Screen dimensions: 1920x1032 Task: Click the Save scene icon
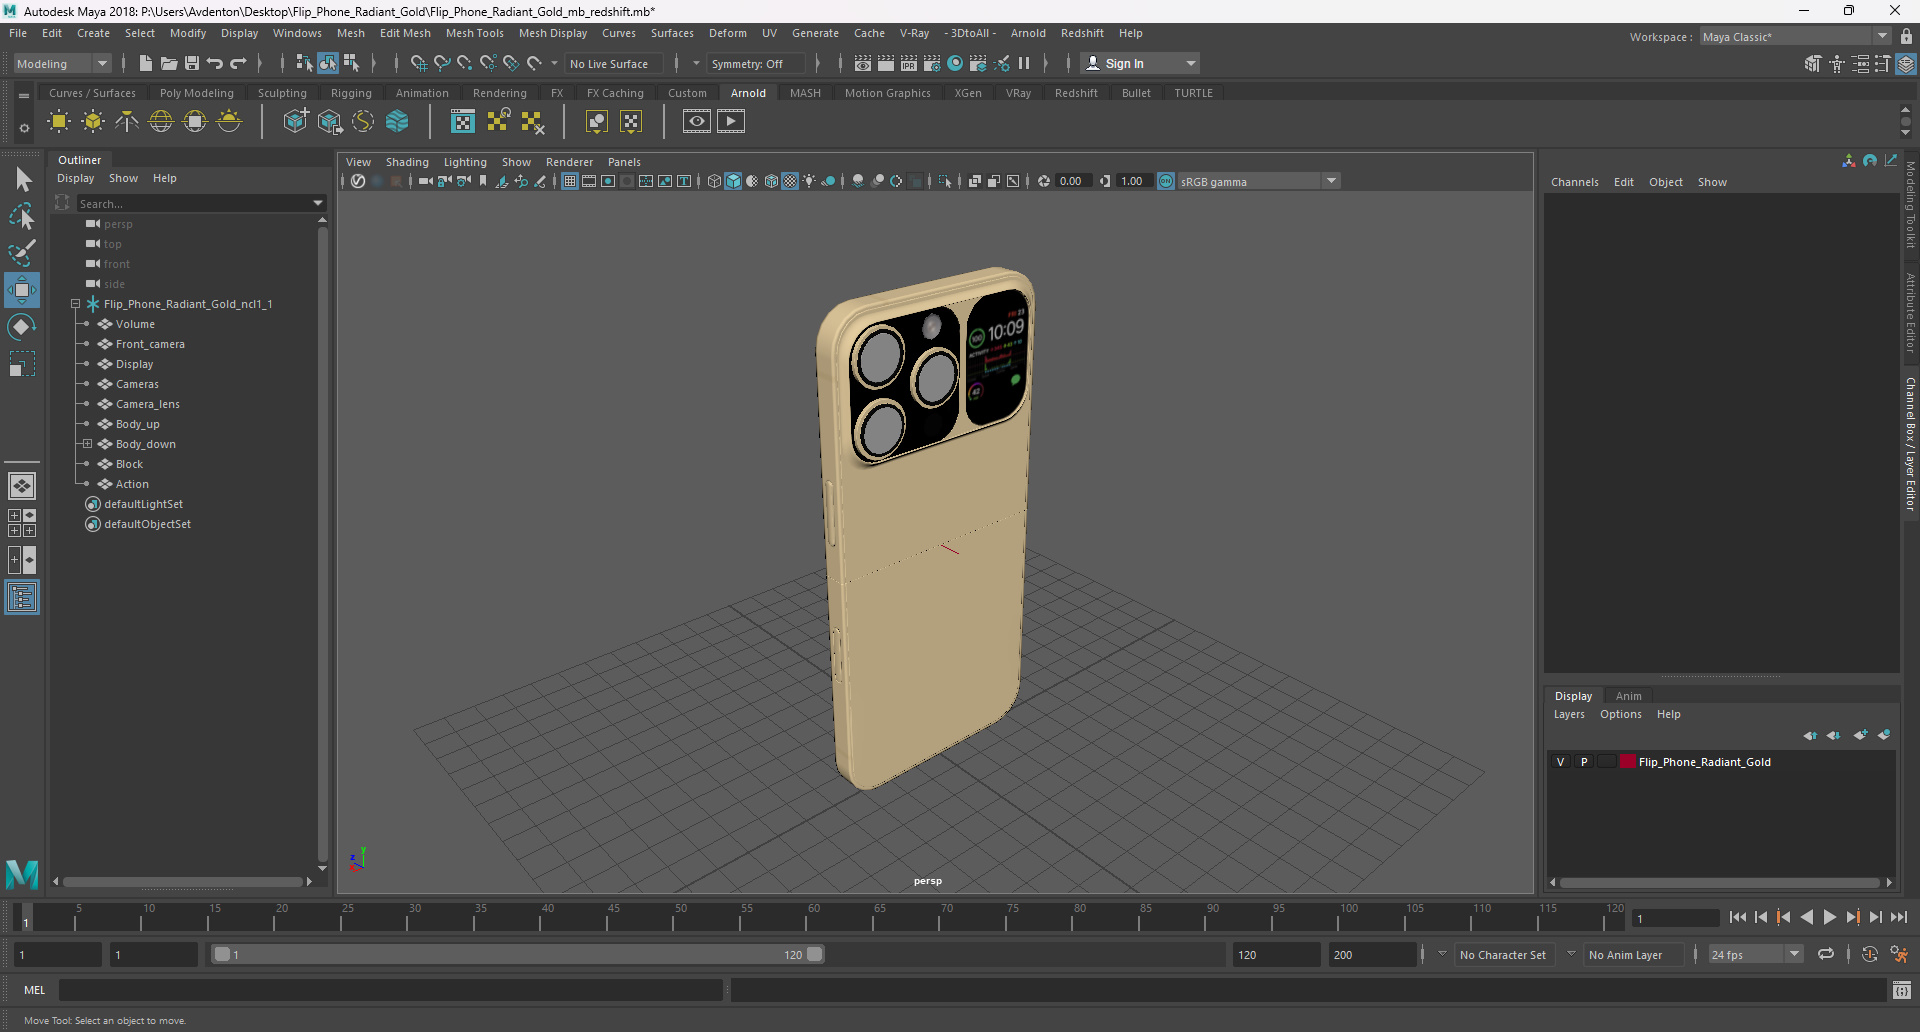click(x=192, y=63)
